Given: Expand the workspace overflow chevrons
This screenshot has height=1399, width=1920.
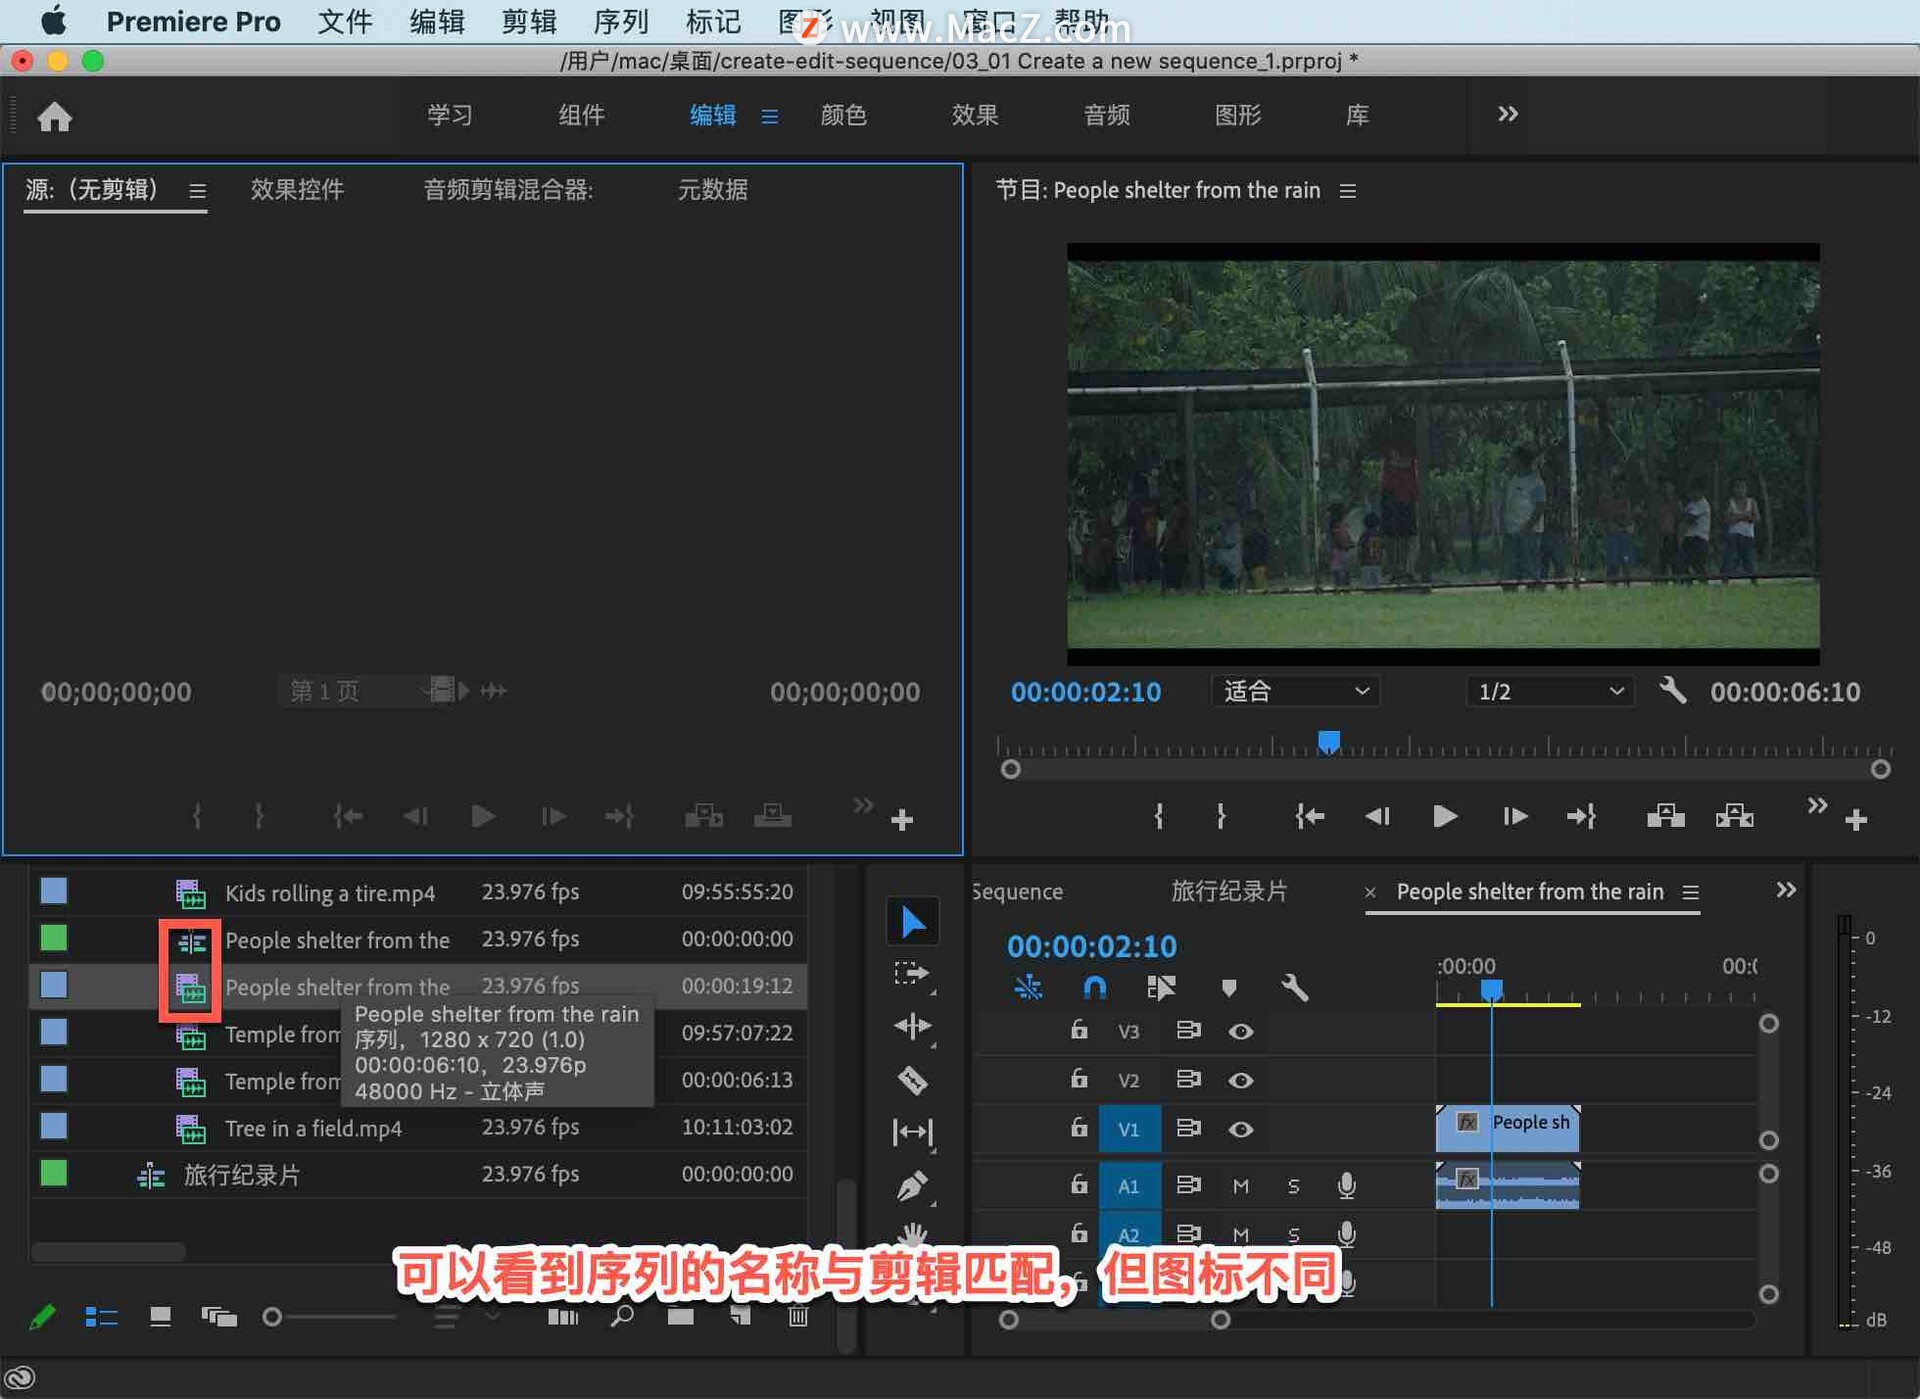Looking at the screenshot, I should 1507,114.
